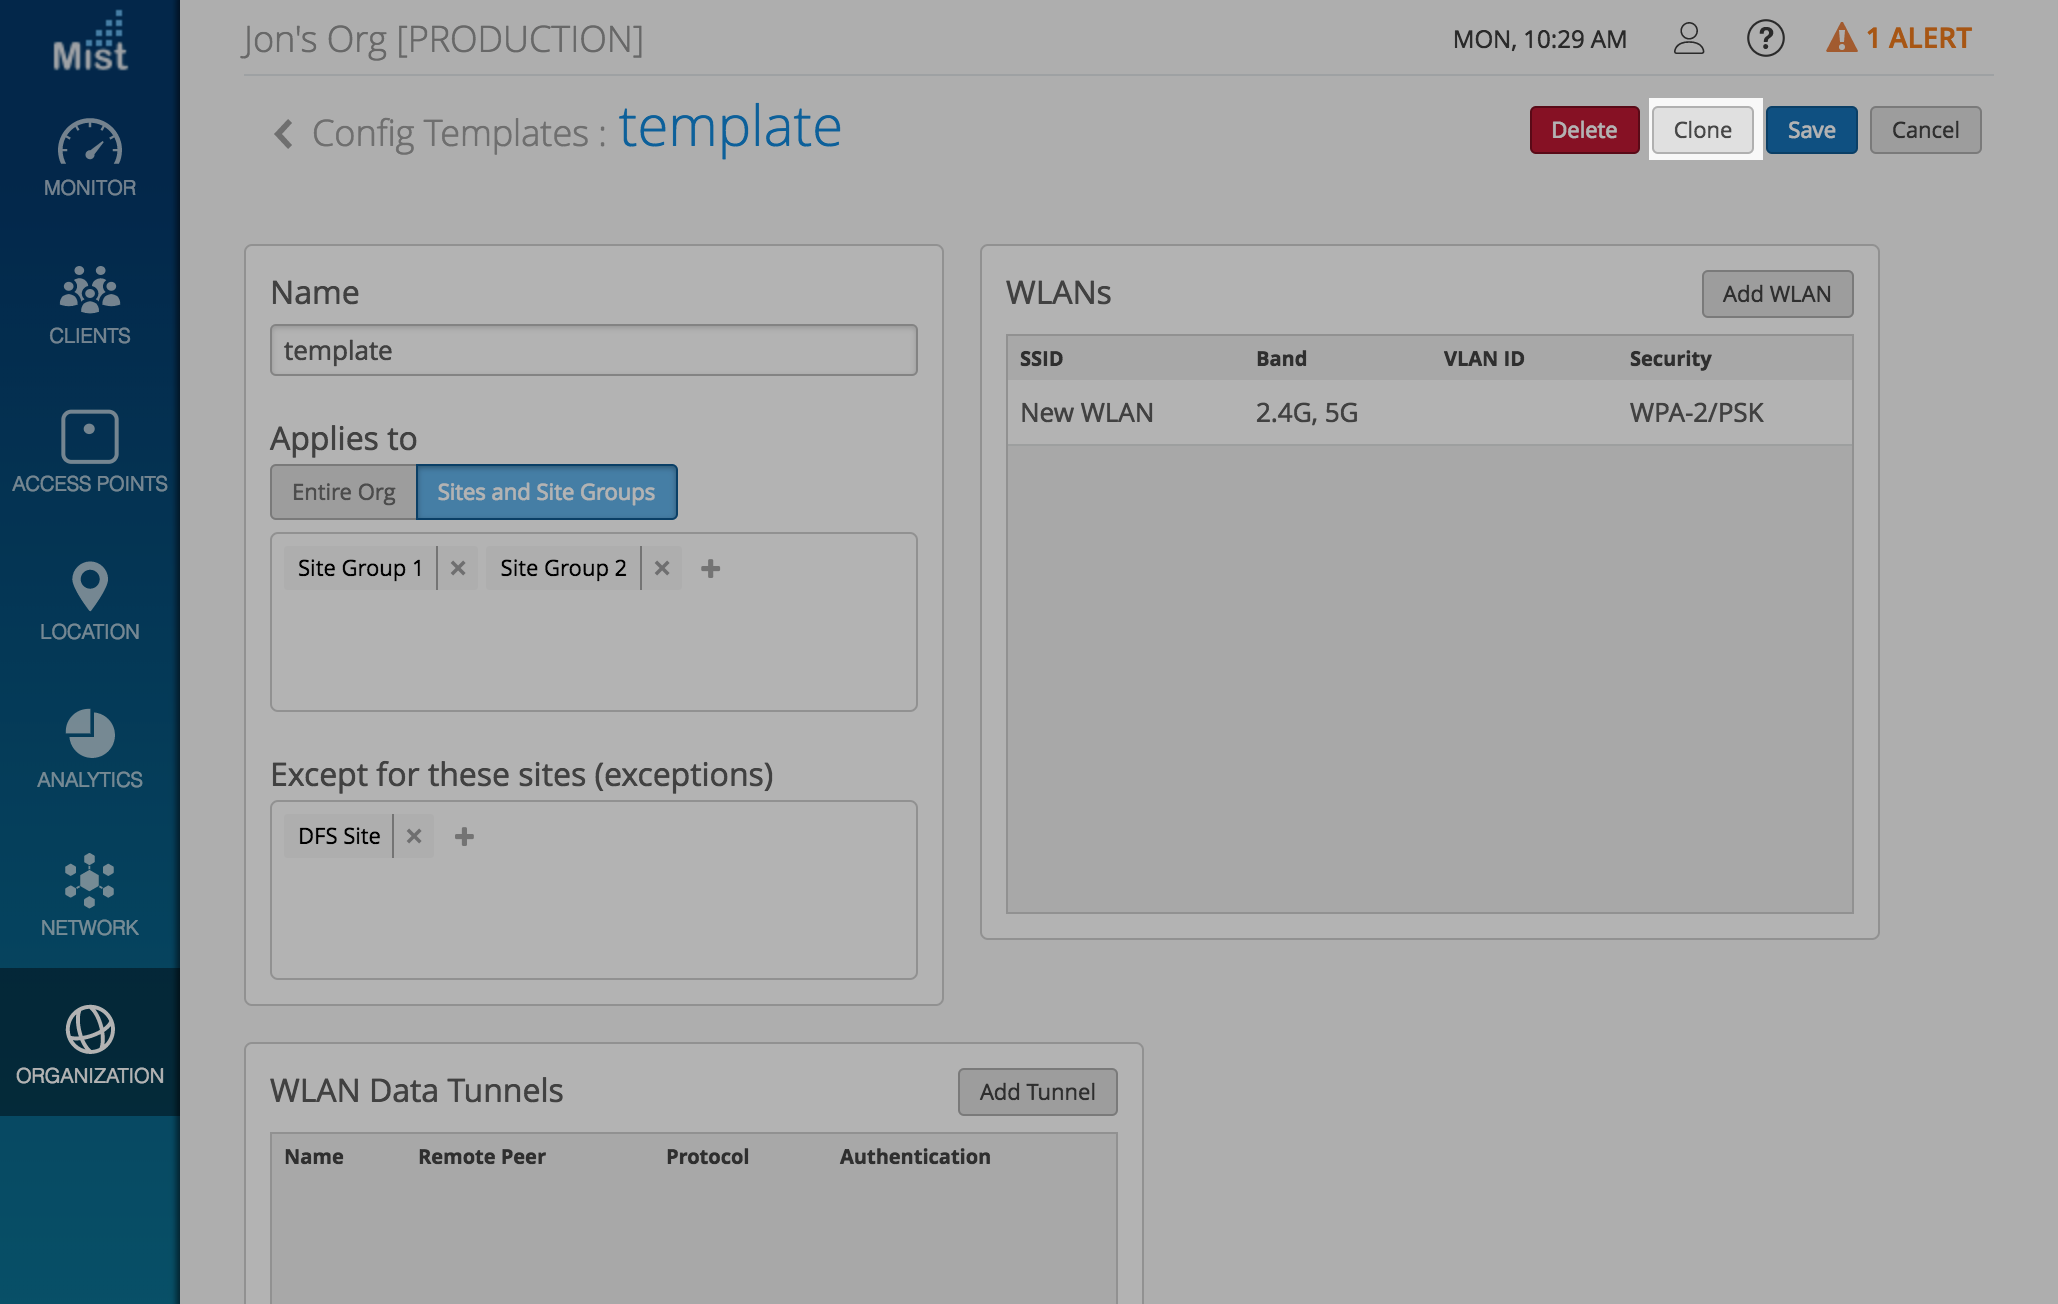Remove DFS Site from exceptions
This screenshot has width=2058, height=1304.
pos(414,836)
